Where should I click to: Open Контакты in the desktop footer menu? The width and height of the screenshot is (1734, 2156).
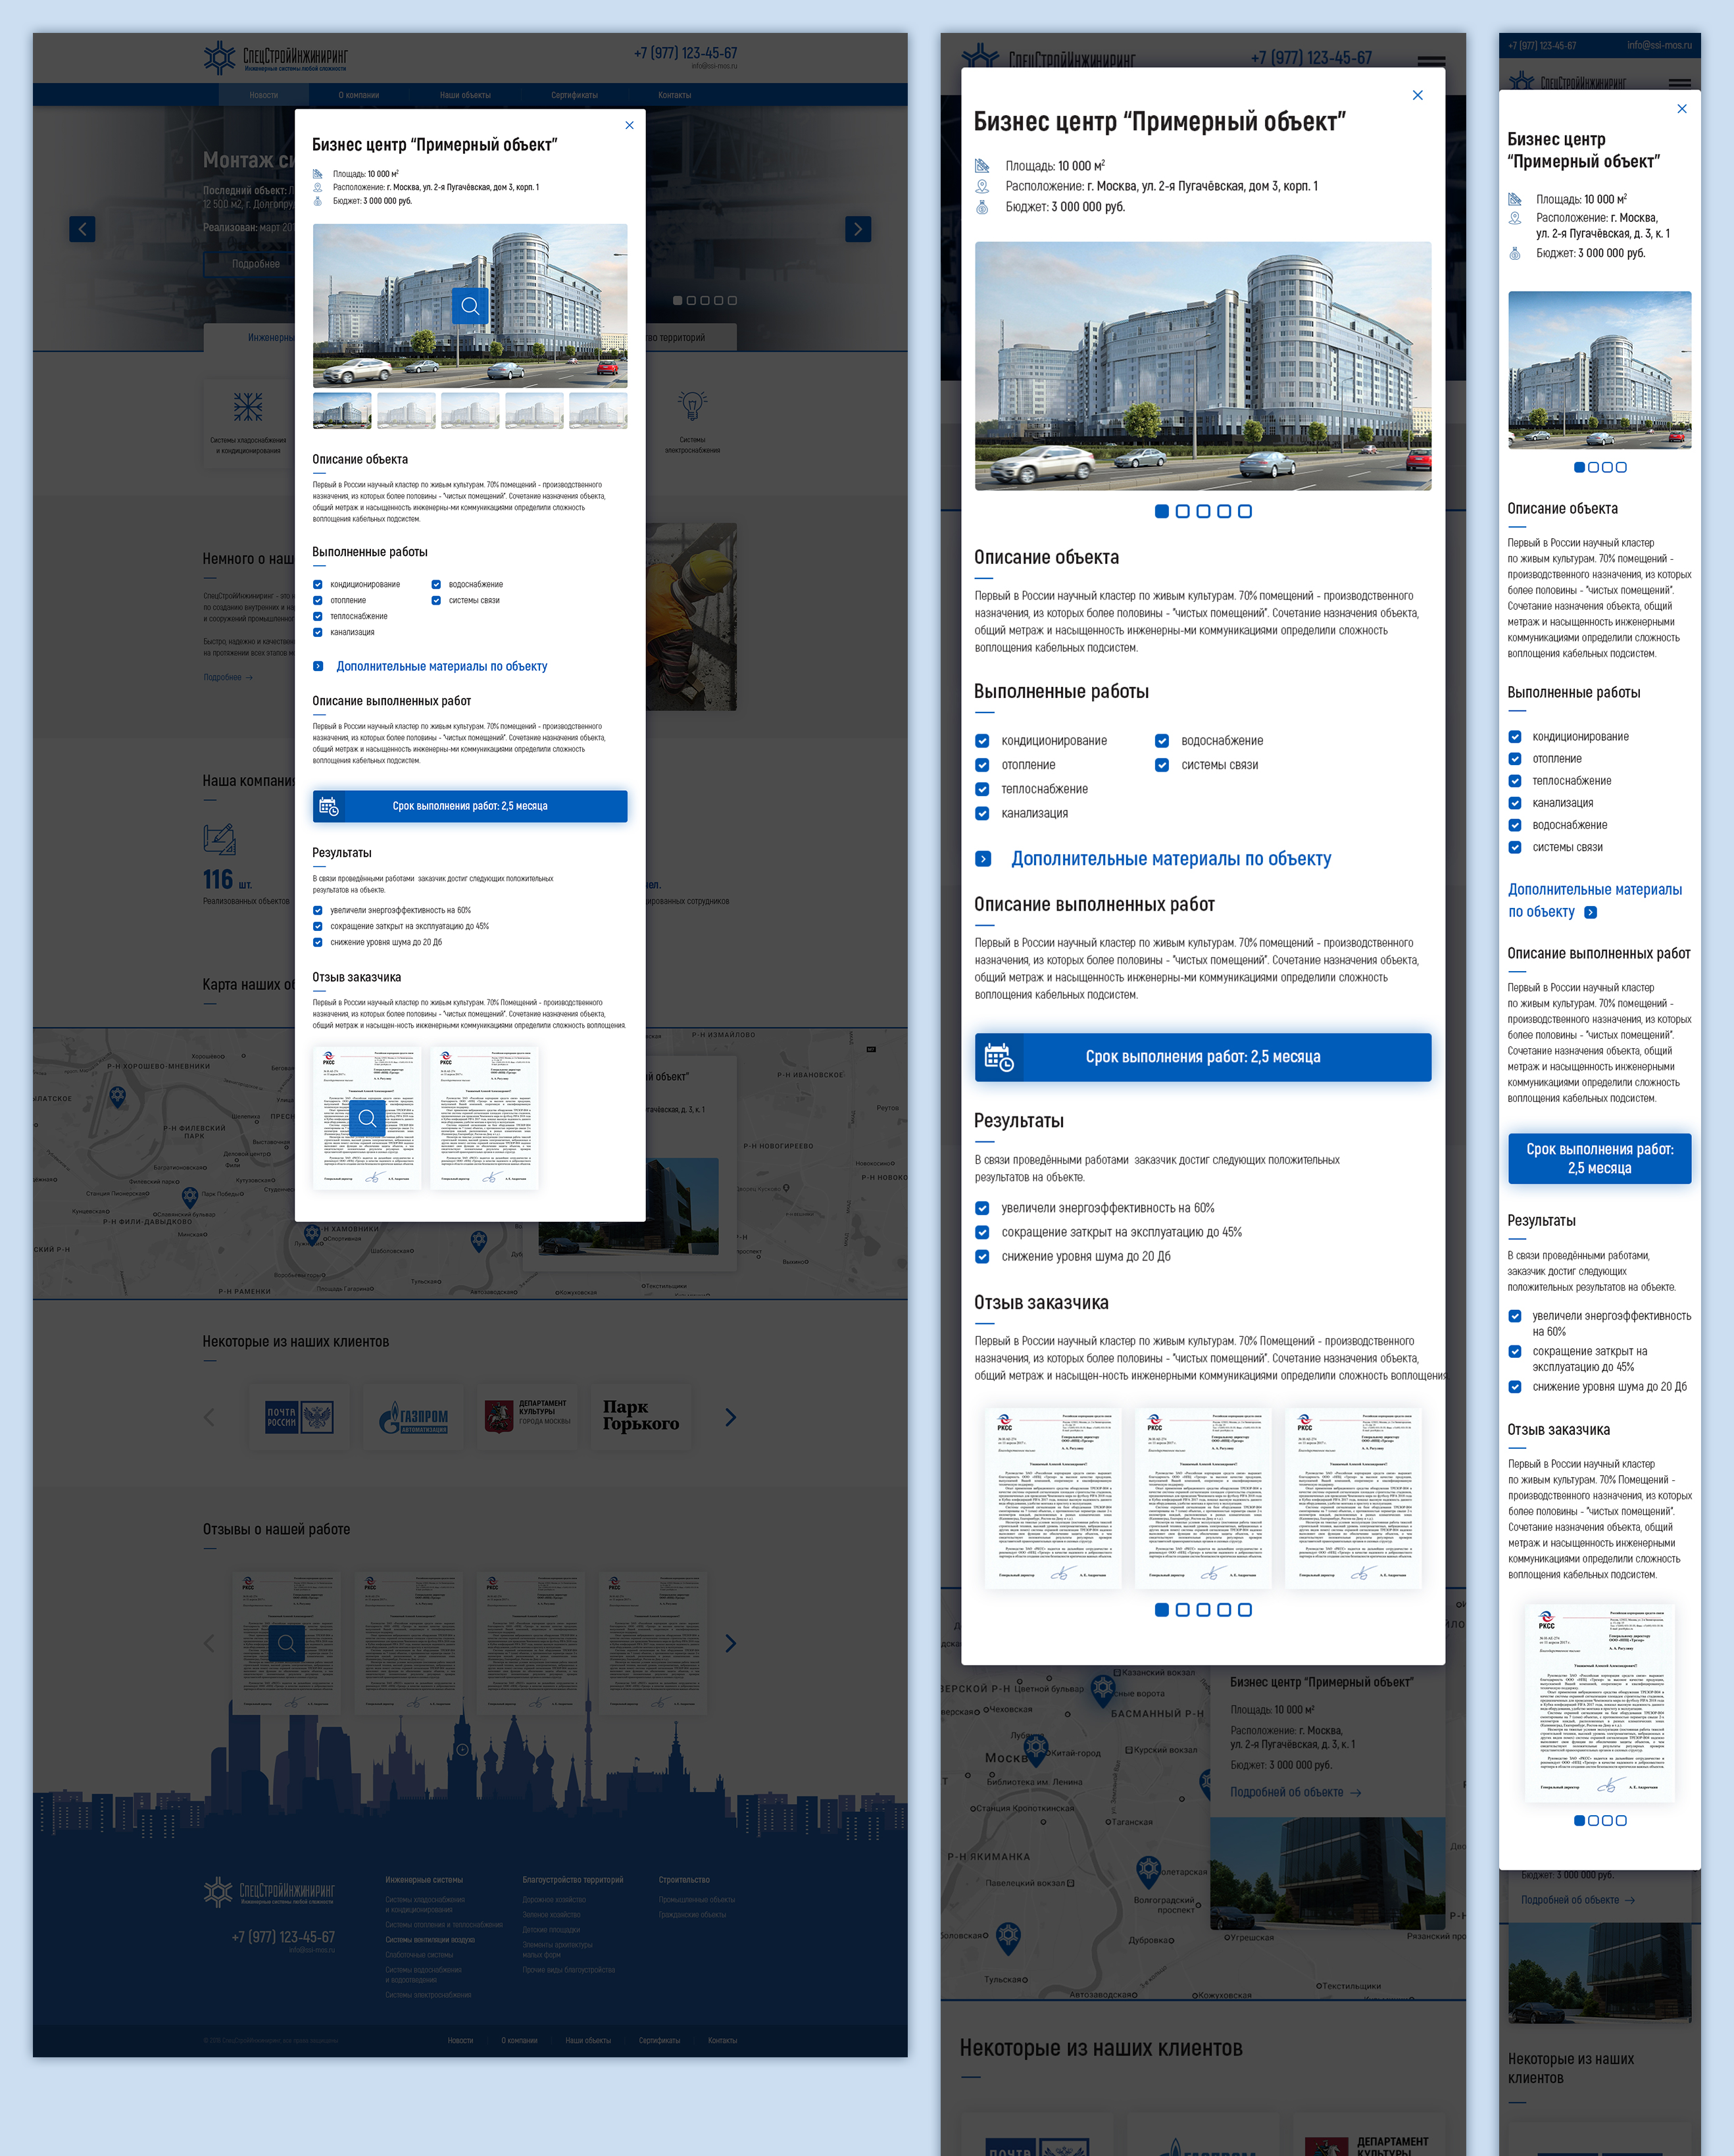pos(722,2040)
